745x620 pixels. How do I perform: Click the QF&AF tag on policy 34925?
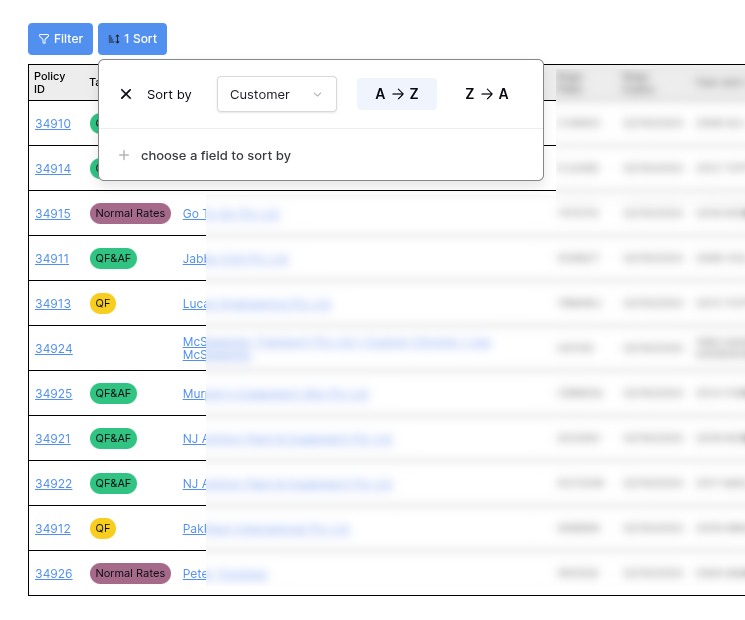point(113,393)
